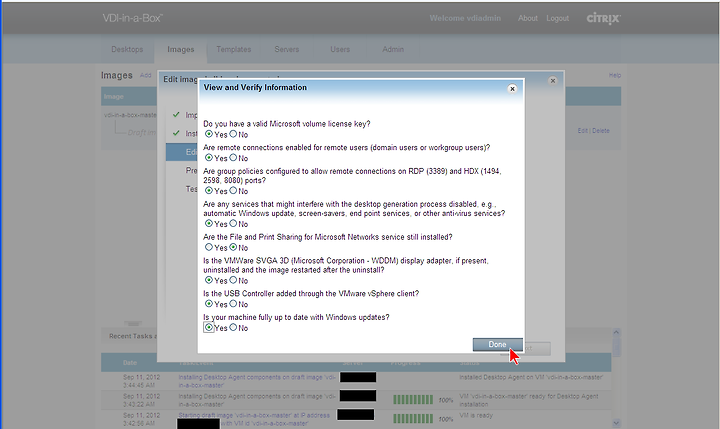Viewport: 720px width, 429px height.
Task: Click the 'Welcome vdiadmin' text
Action: coord(465,18)
